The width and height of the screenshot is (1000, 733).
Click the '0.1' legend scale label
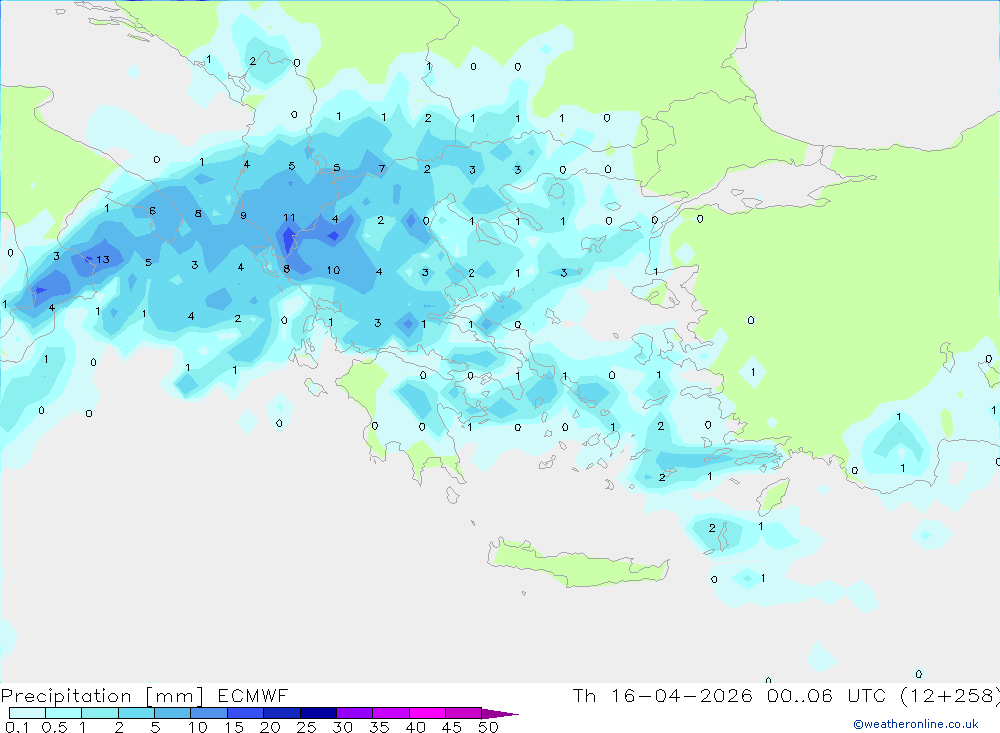[17, 727]
